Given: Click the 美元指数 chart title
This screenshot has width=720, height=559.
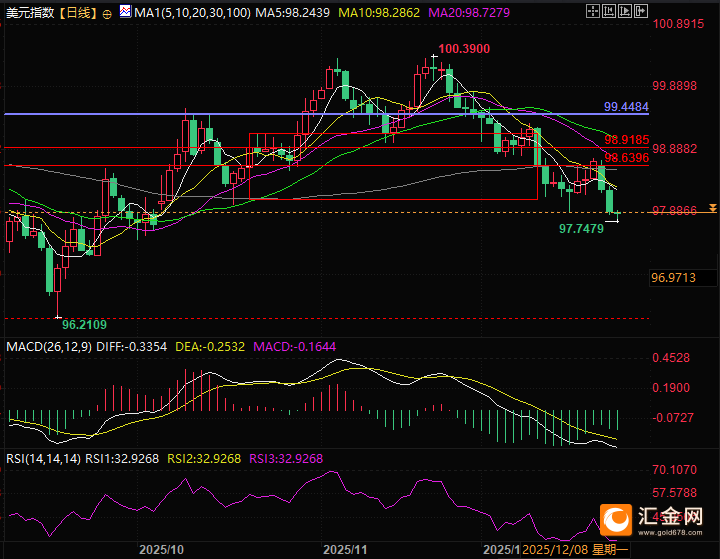Looking at the screenshot, I should [x=30, y=13].
